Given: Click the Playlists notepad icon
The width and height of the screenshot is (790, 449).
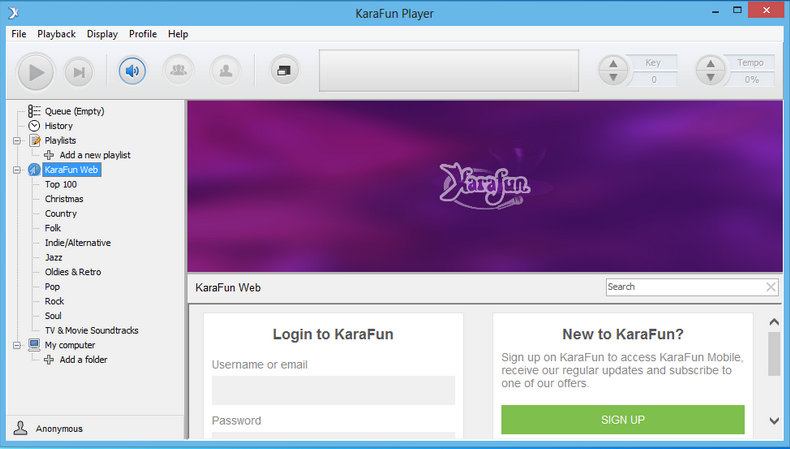Looking at the screenshot, I should (35, 140).
